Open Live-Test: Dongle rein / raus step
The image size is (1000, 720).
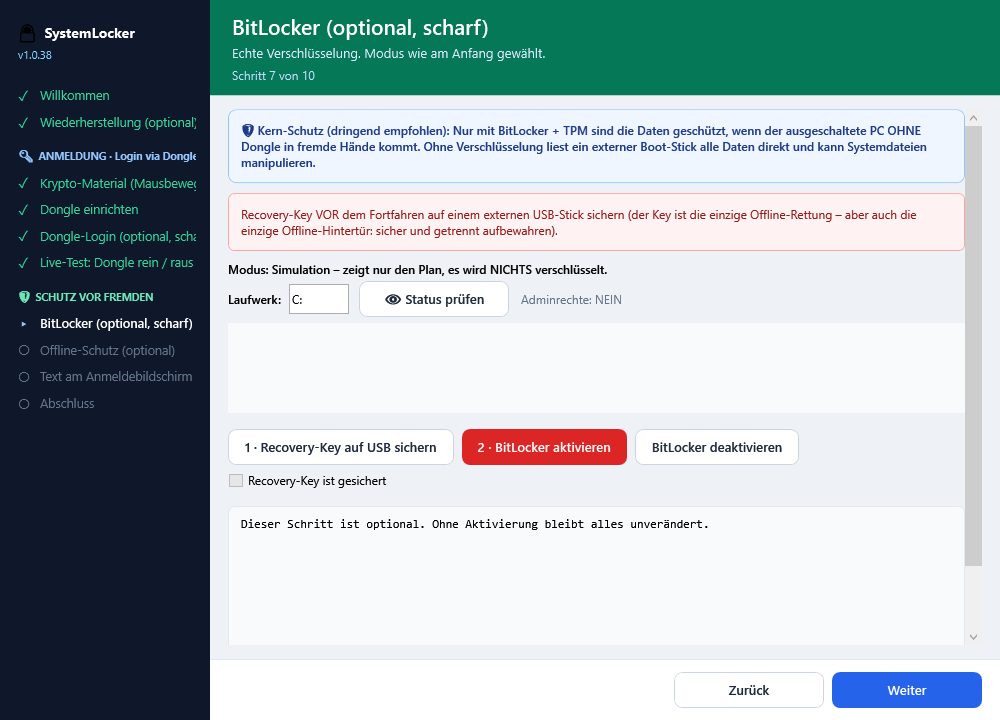pos(117,263)
